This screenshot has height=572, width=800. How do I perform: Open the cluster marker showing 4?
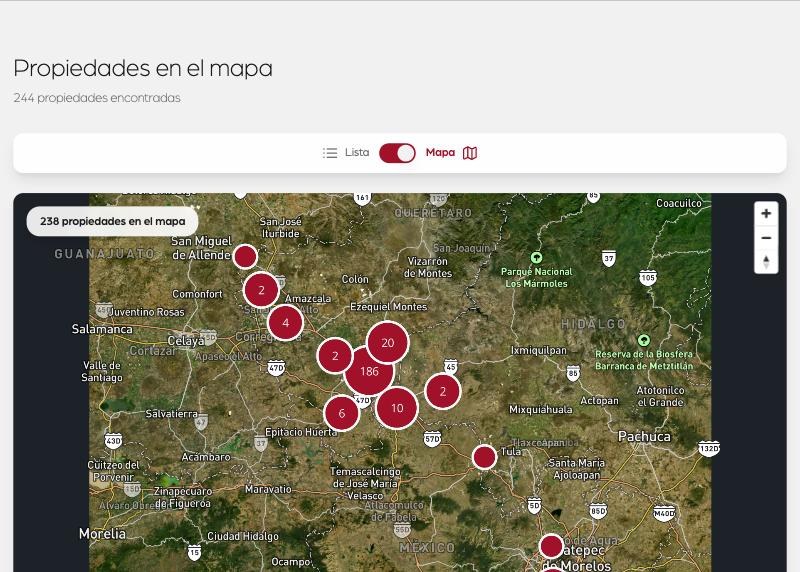285,323
